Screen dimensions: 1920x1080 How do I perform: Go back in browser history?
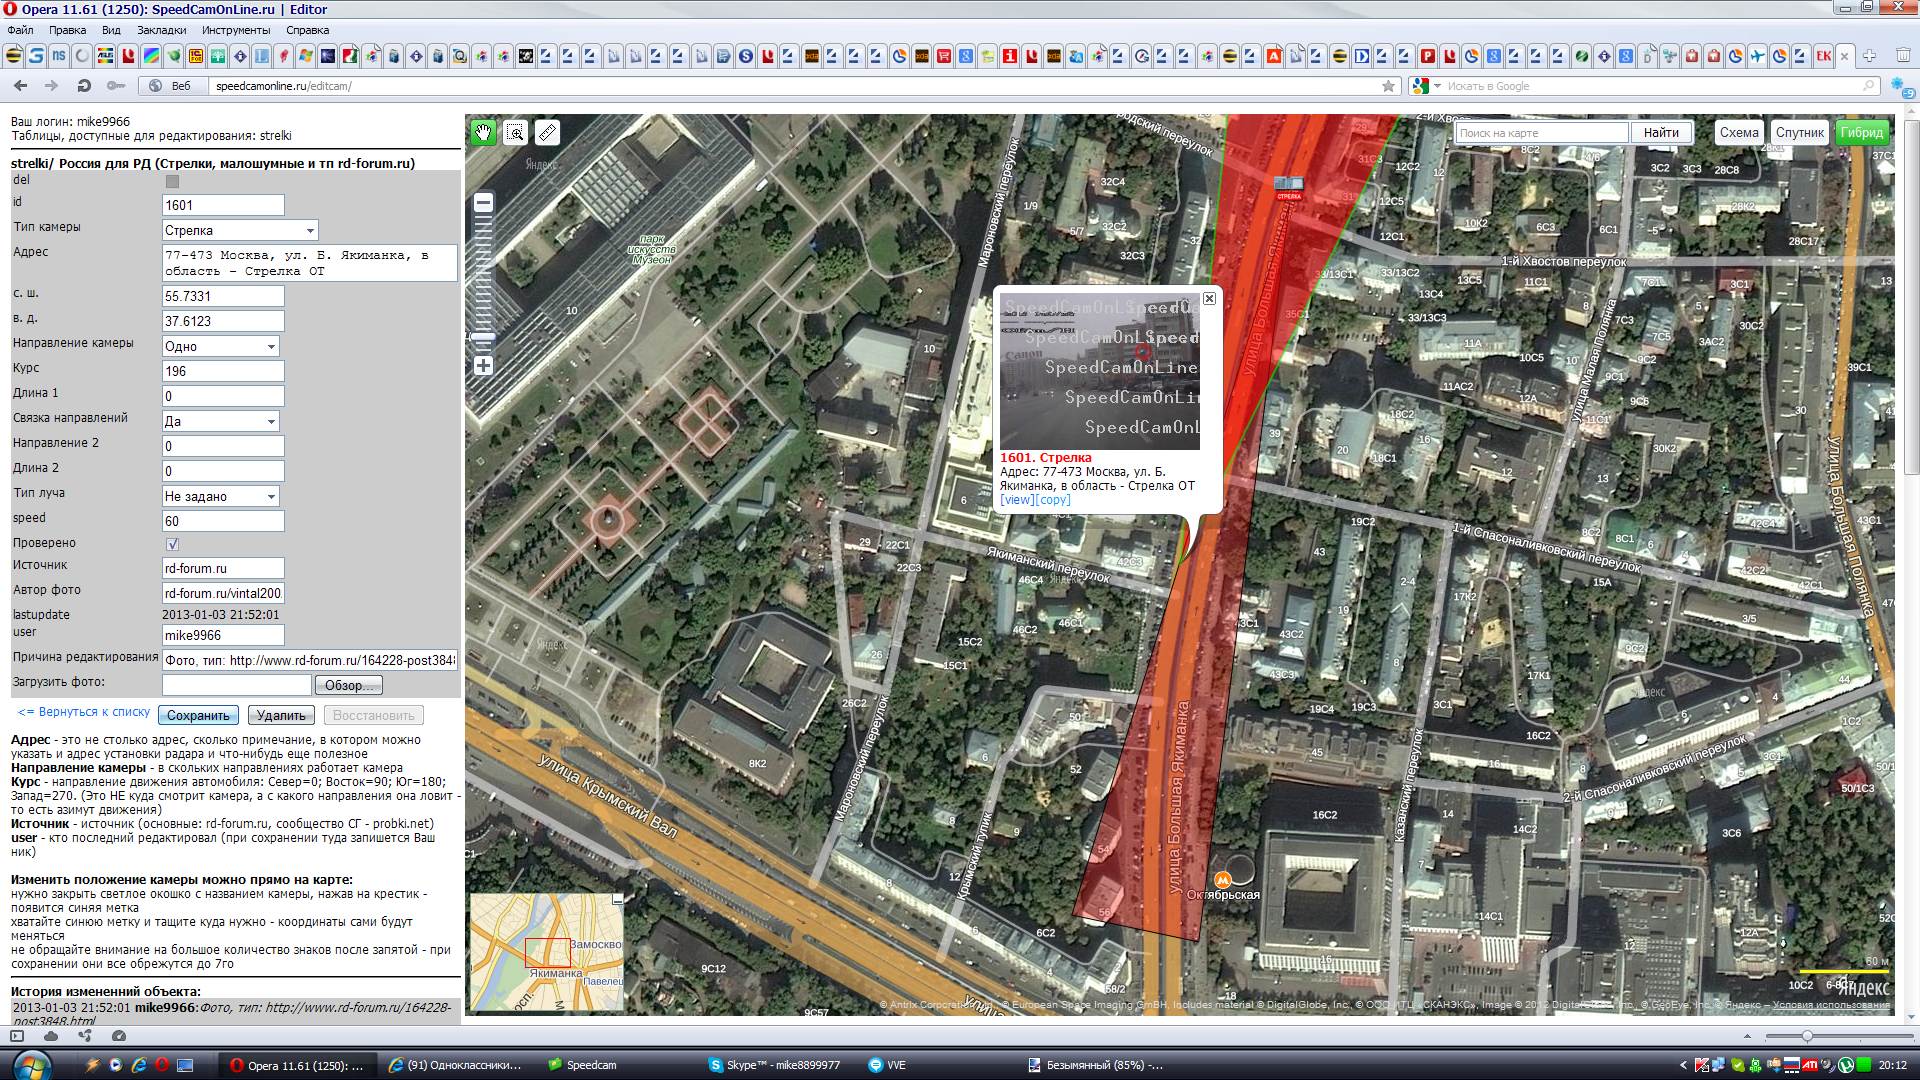tap(21, 86)
